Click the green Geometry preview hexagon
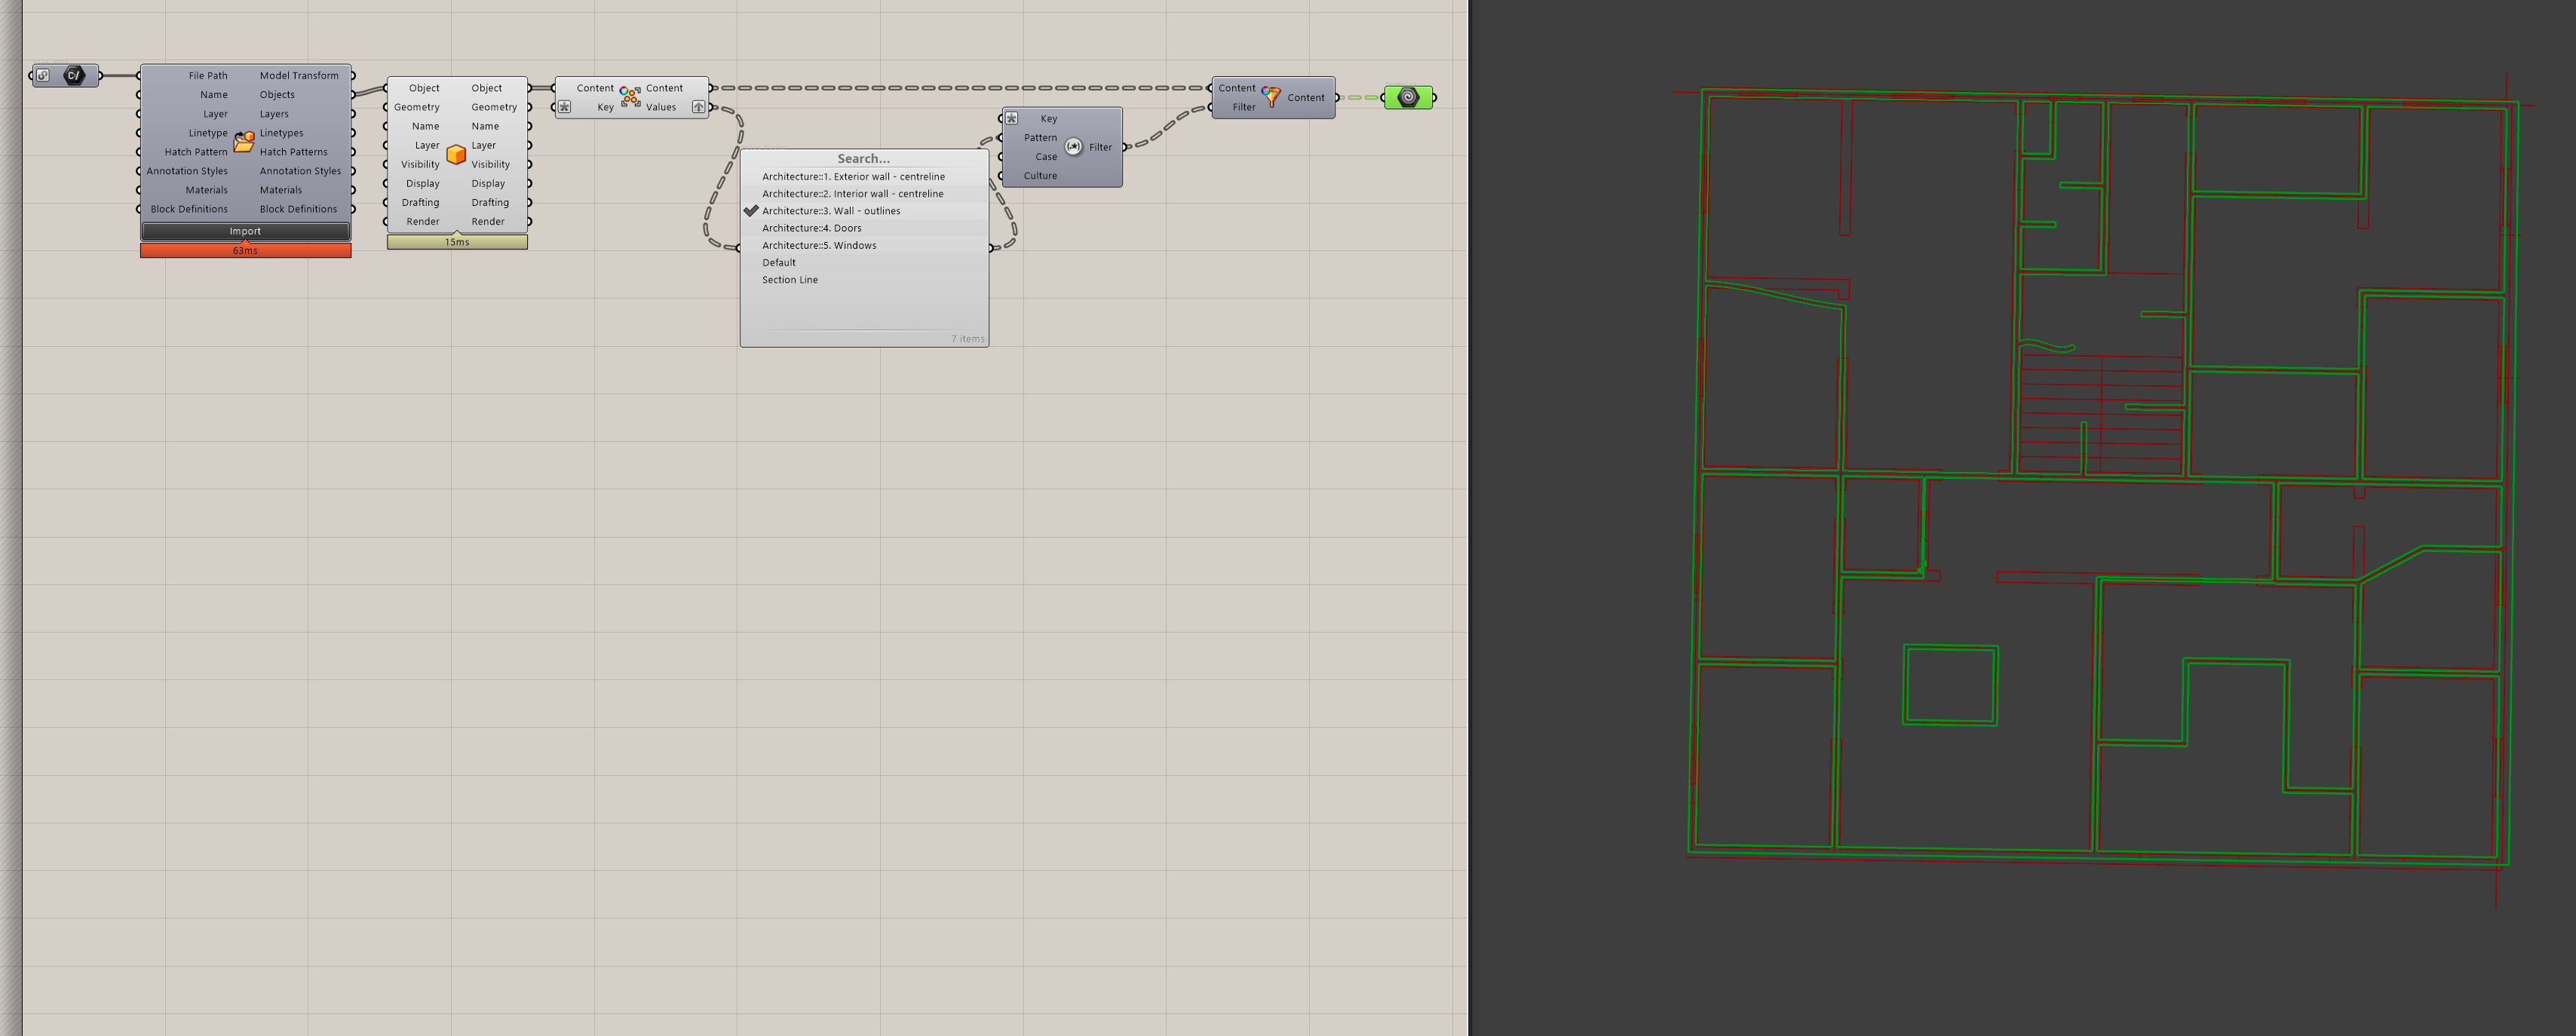The height and width of the screenshot is (1036, 2576). pyautogui.click(x=1408, y=97)
